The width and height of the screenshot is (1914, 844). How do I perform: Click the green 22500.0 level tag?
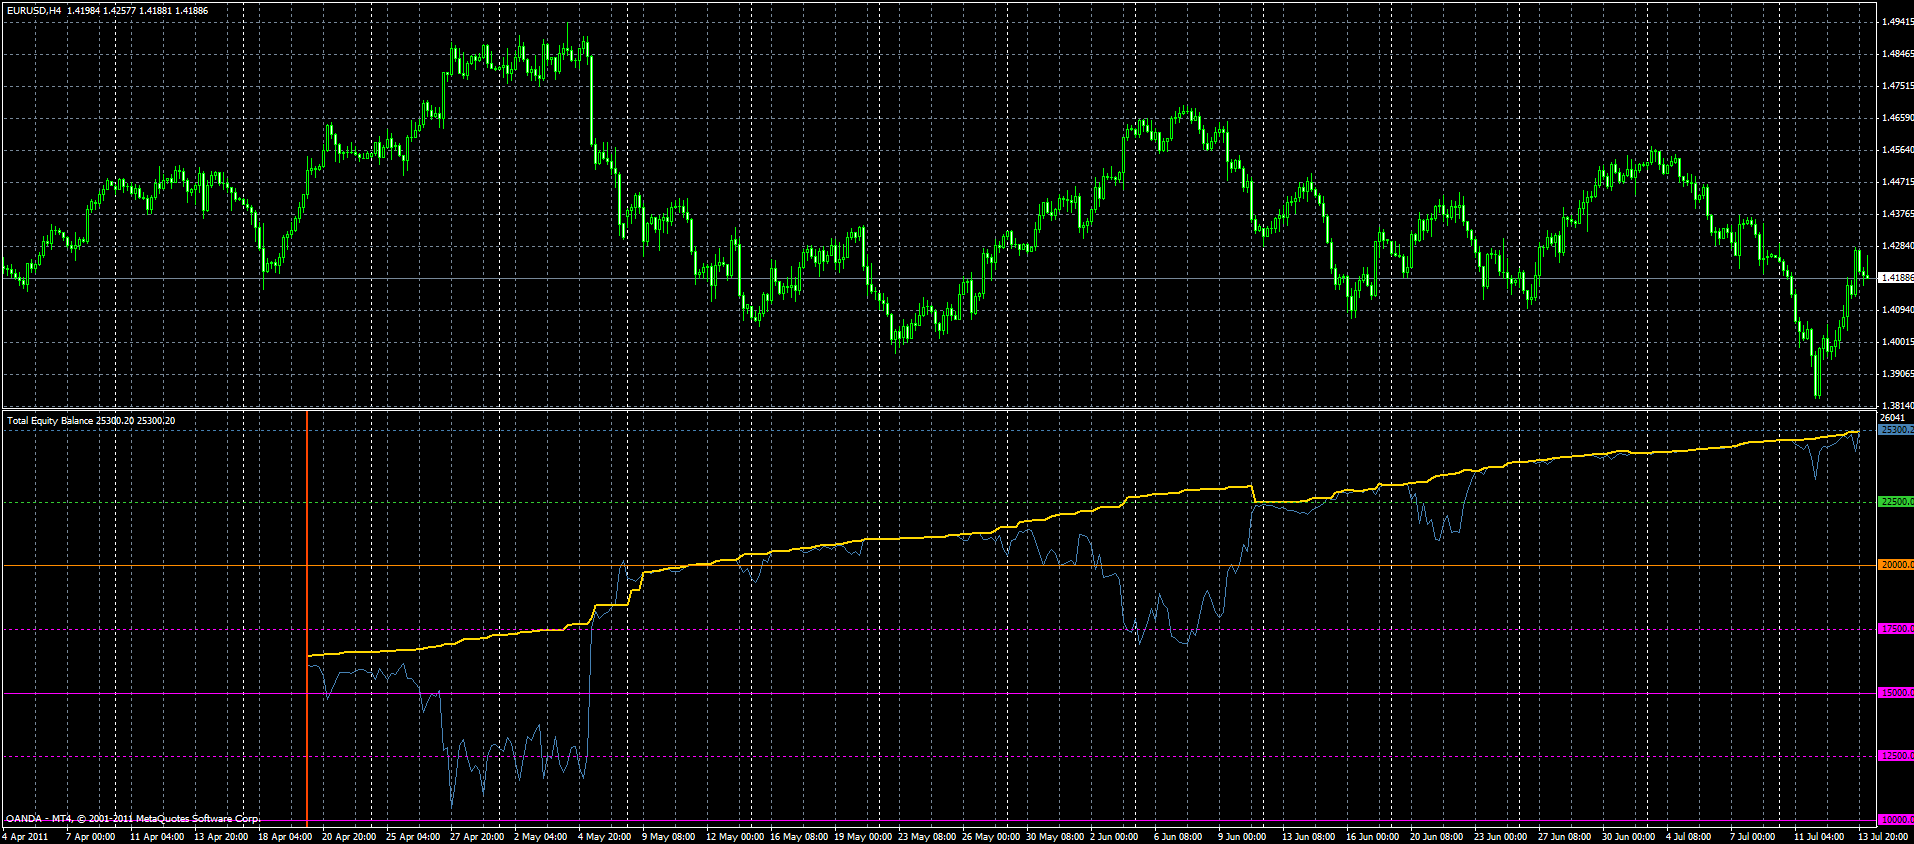tap(1897, 501)
